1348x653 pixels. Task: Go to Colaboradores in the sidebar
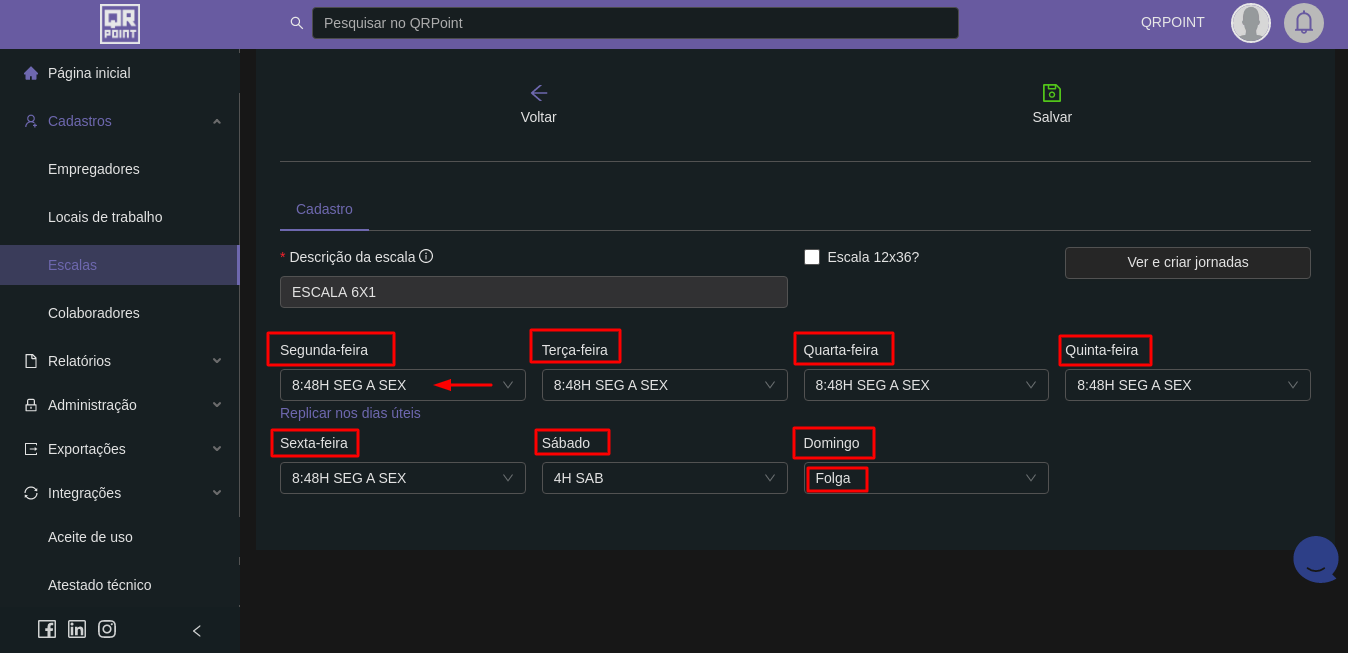click(x=94, y=313)
